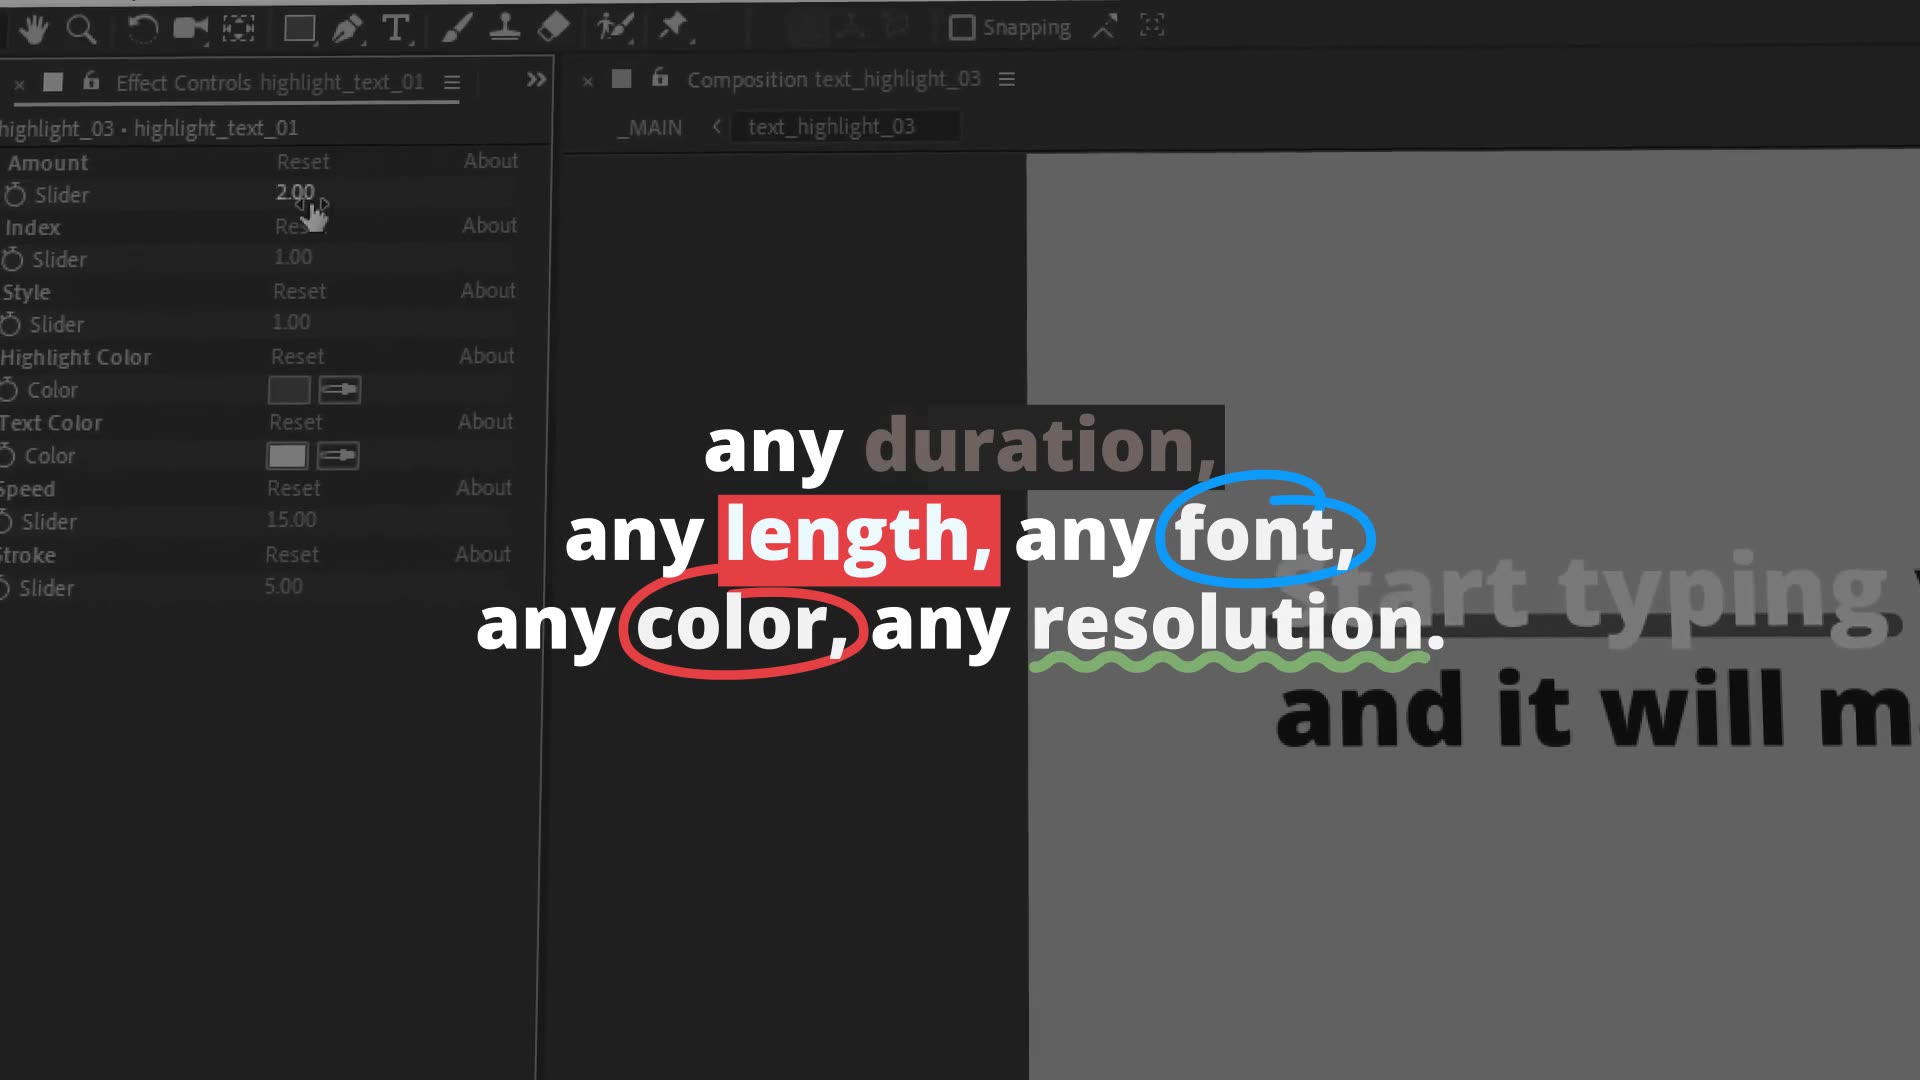Enable the Snapping checkbox
1920x1080 pixels.
[961, 27]
